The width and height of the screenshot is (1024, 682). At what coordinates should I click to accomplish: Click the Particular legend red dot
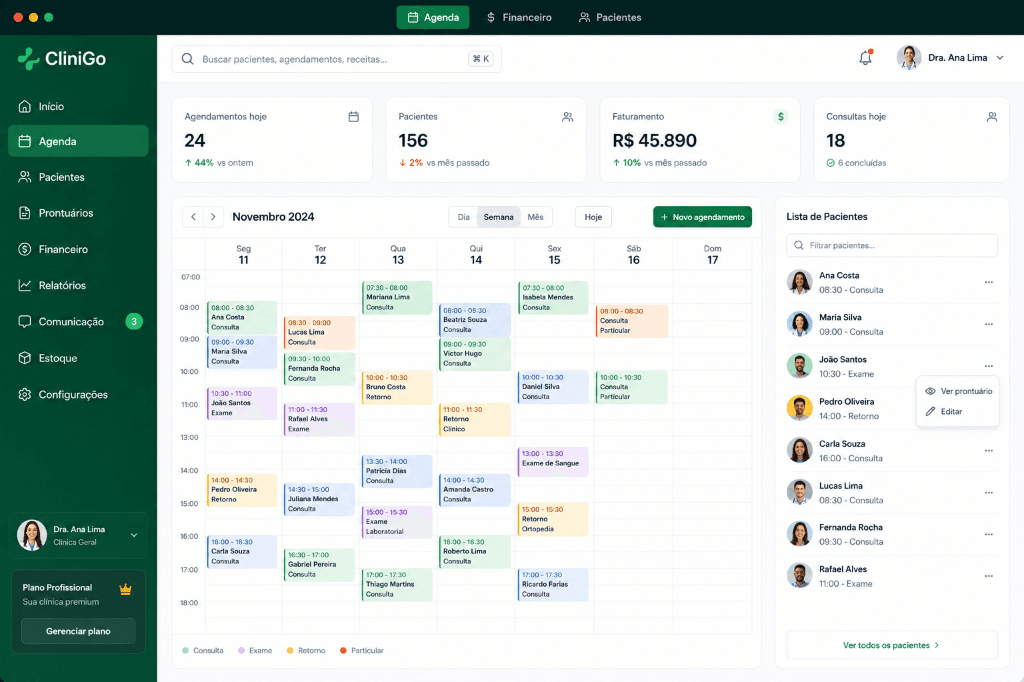pos(344,651)
